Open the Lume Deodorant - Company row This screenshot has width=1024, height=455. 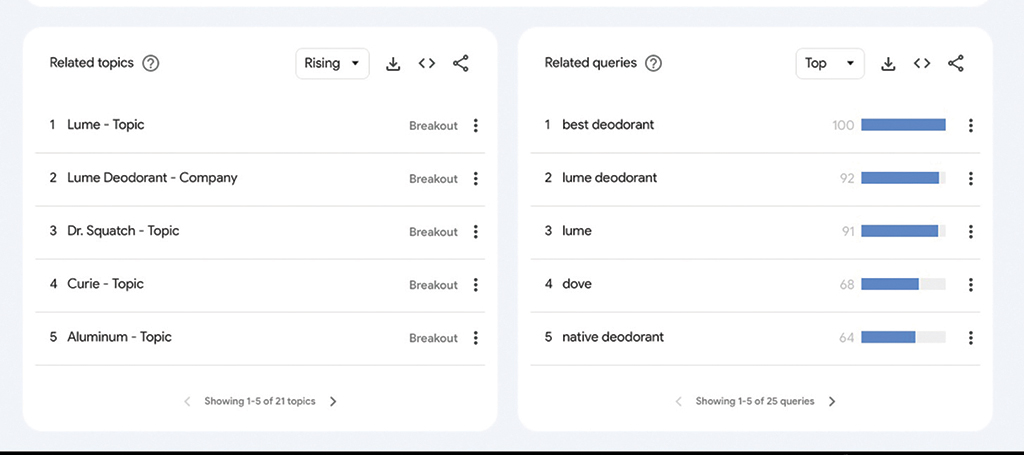pyautogui.click(x=152, y=178)
